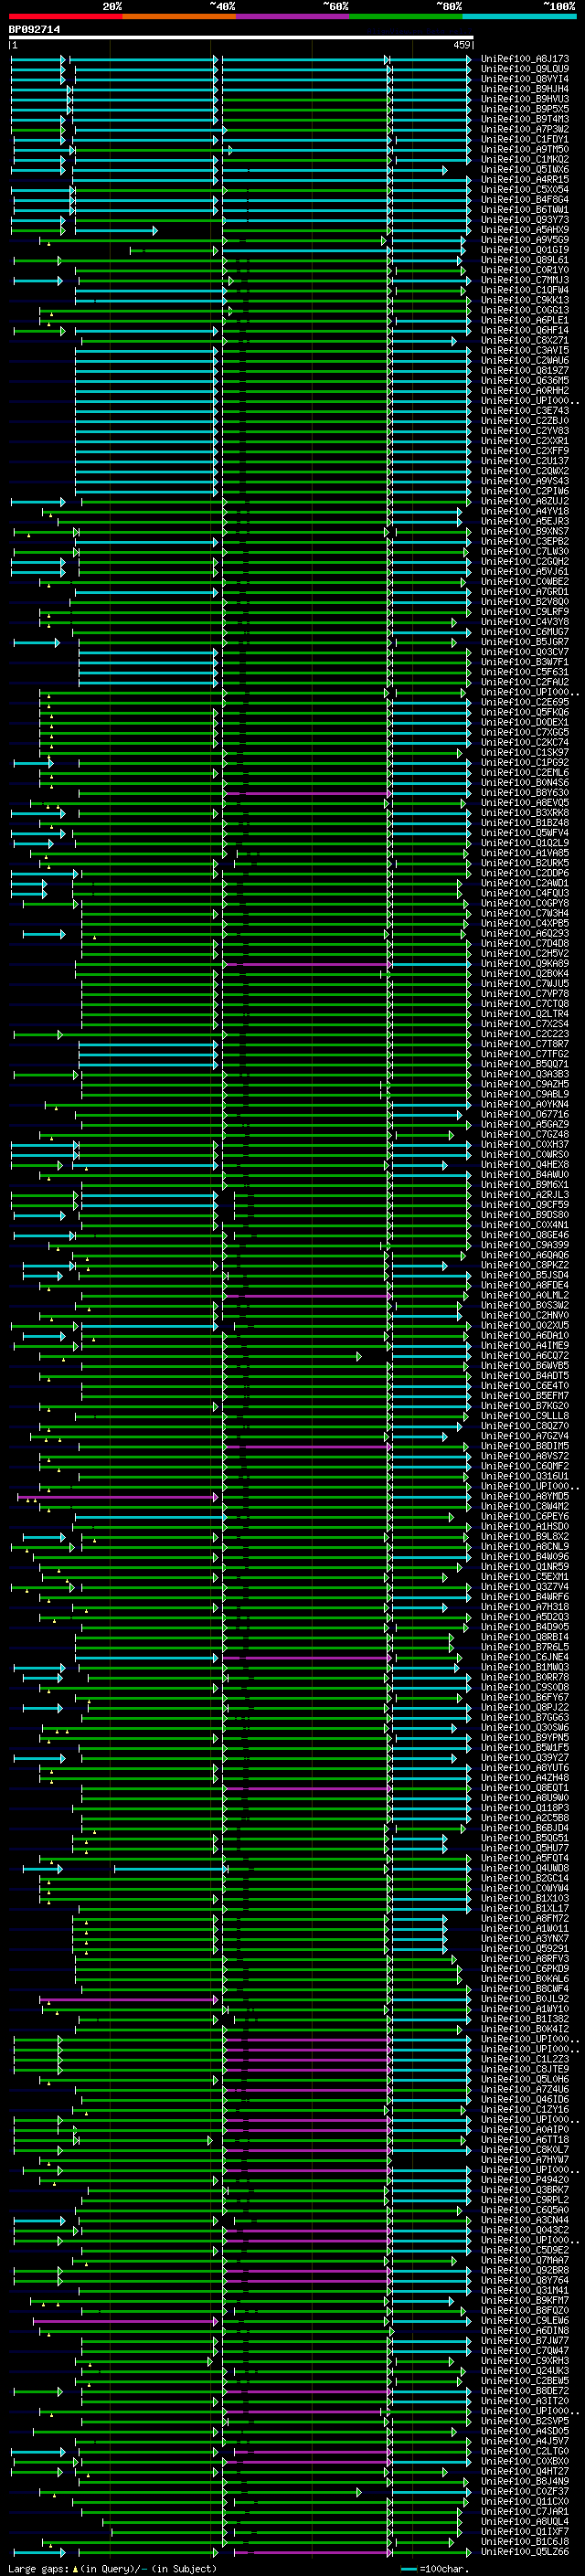Click label UniRef100_A2RJL3
The width and height of the screenshot is (585, 2576).
pyautogui.click(x=524, y=1195)
